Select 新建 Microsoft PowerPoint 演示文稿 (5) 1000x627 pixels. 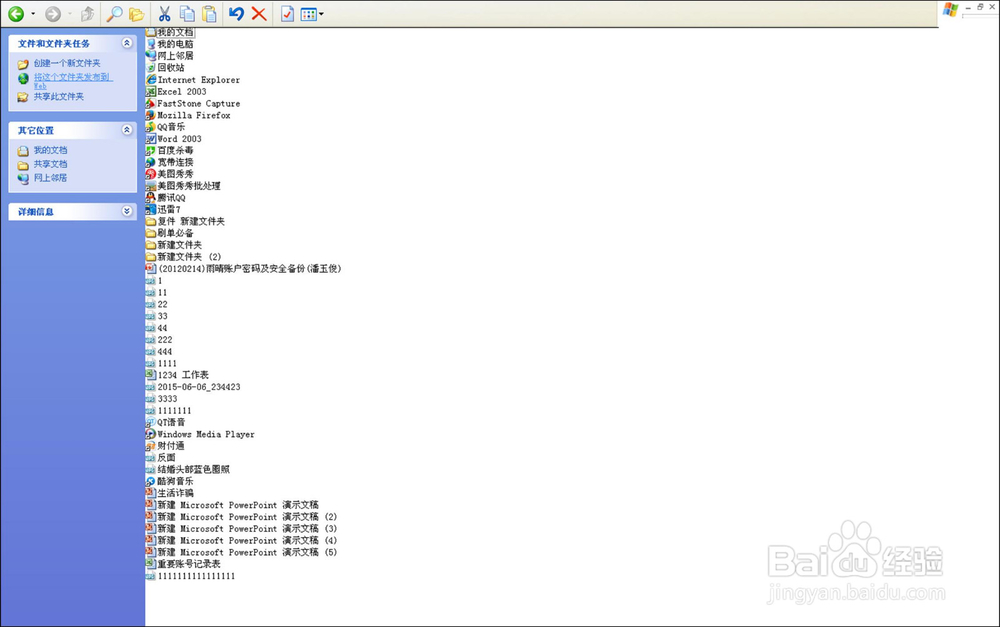(242, 552)
